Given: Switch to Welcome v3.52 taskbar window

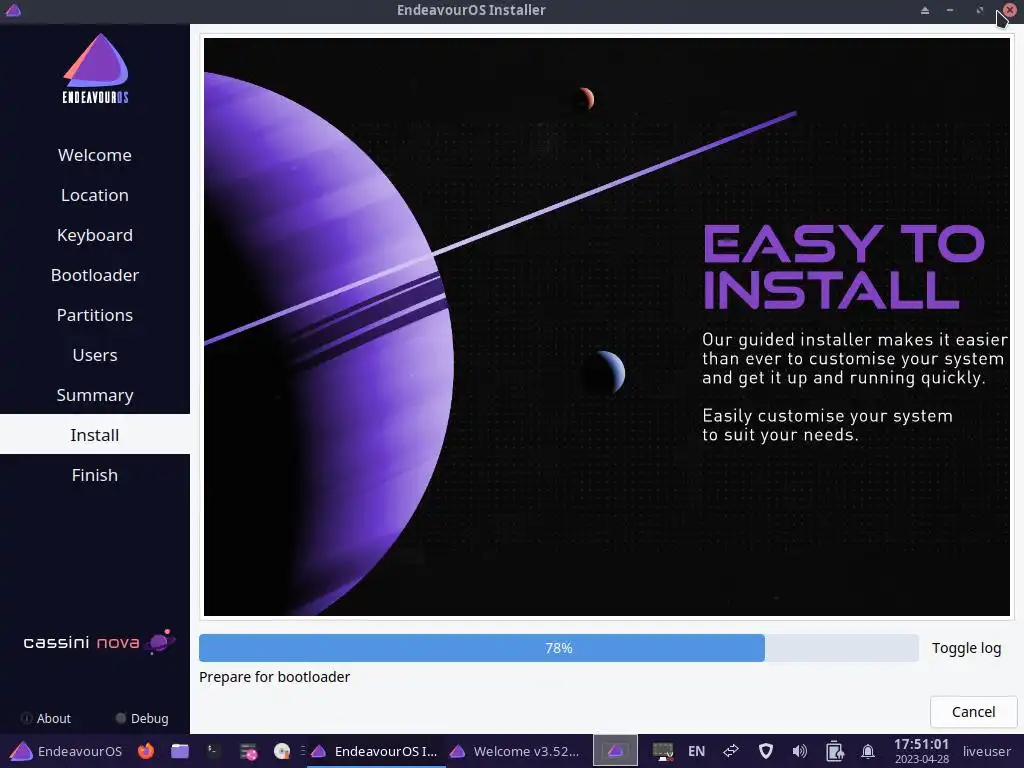Looking at the screenshot, I should coord(516,751).
